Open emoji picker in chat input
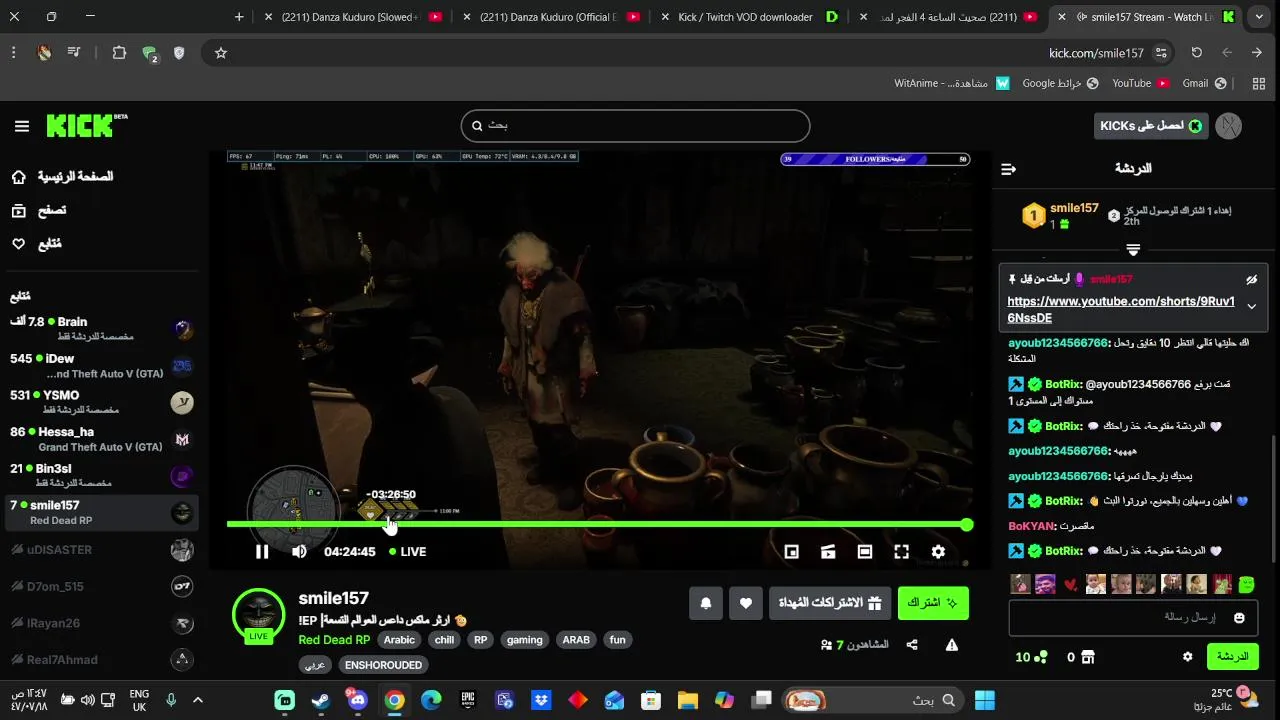1280x720 pixels. (1240, 618)
